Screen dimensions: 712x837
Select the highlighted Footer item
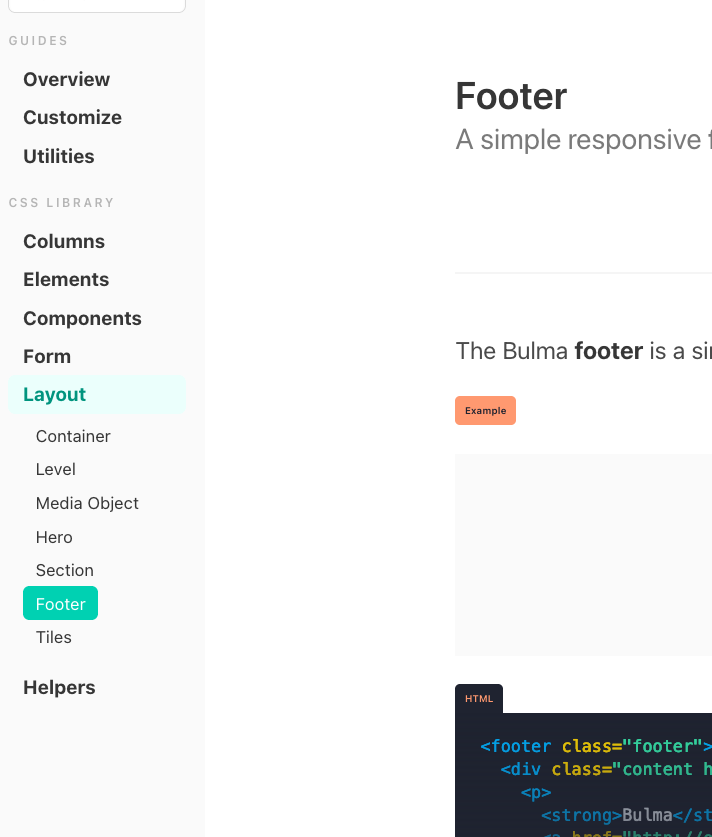click(60, 603)
